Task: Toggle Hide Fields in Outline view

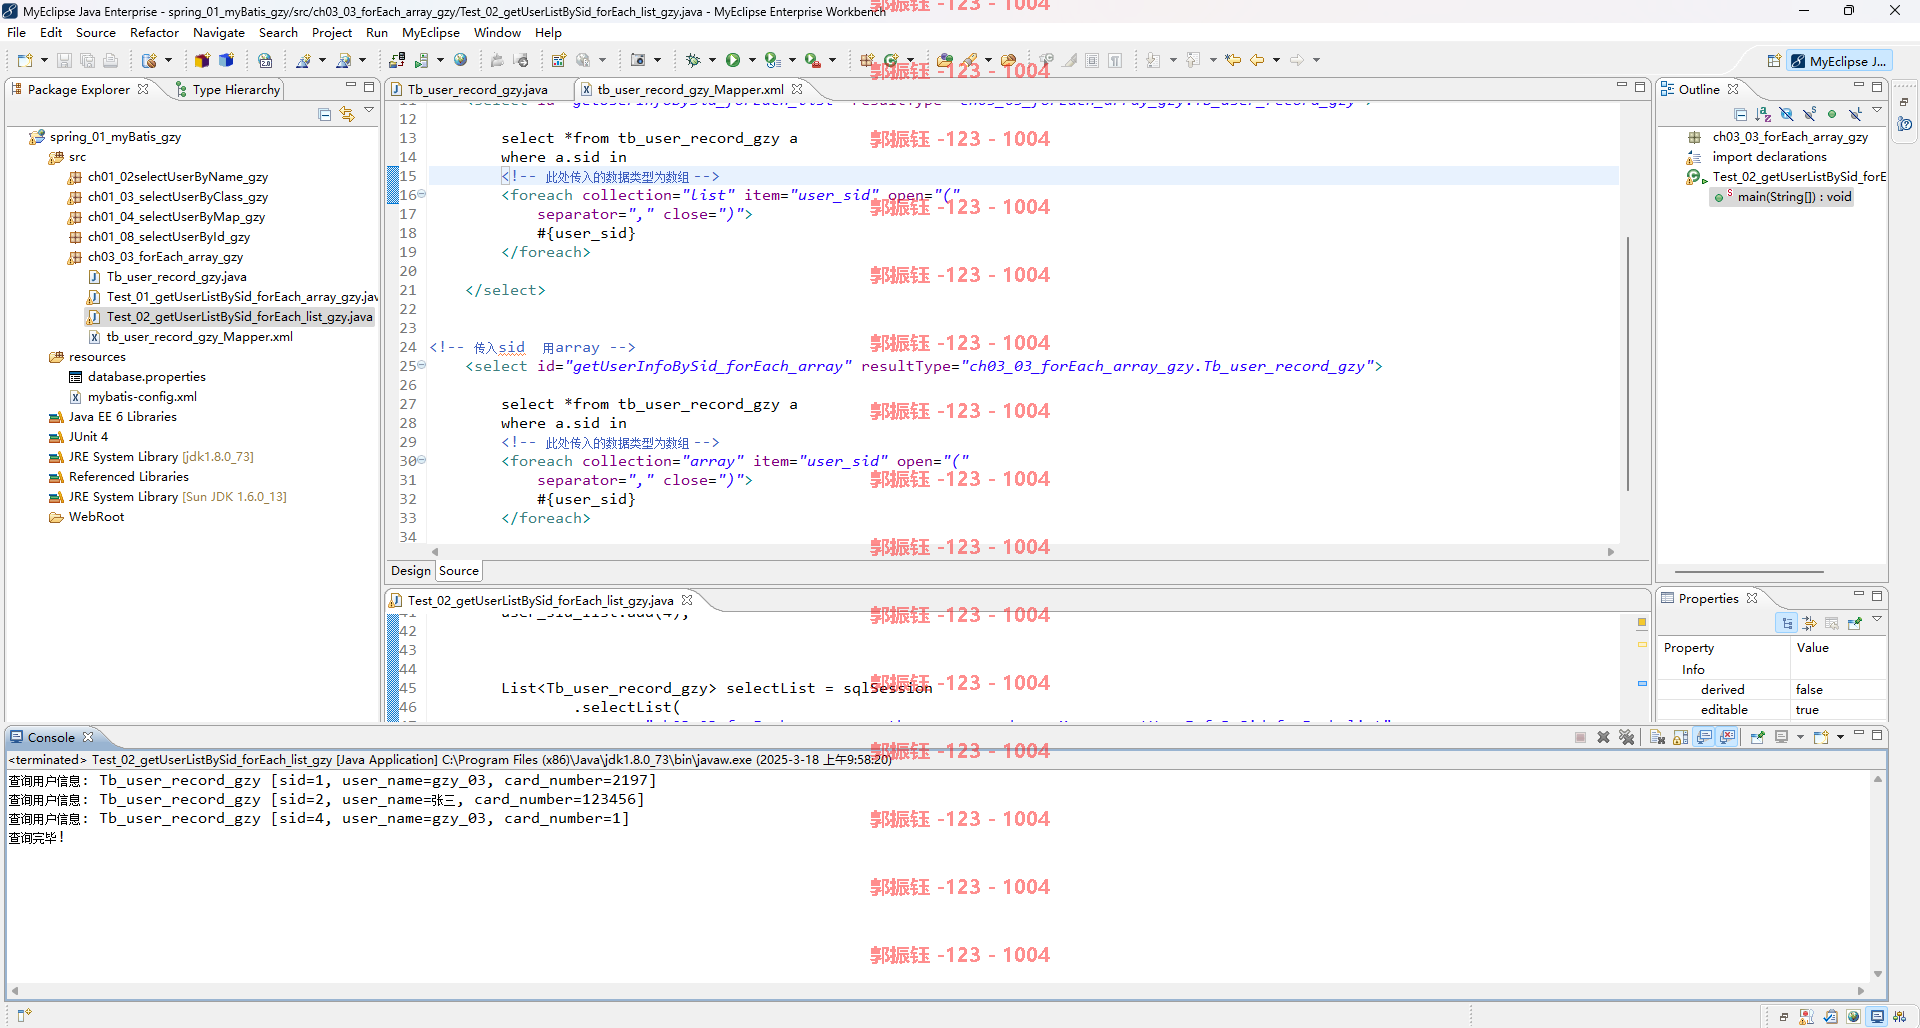Action: coord(1786,114)
